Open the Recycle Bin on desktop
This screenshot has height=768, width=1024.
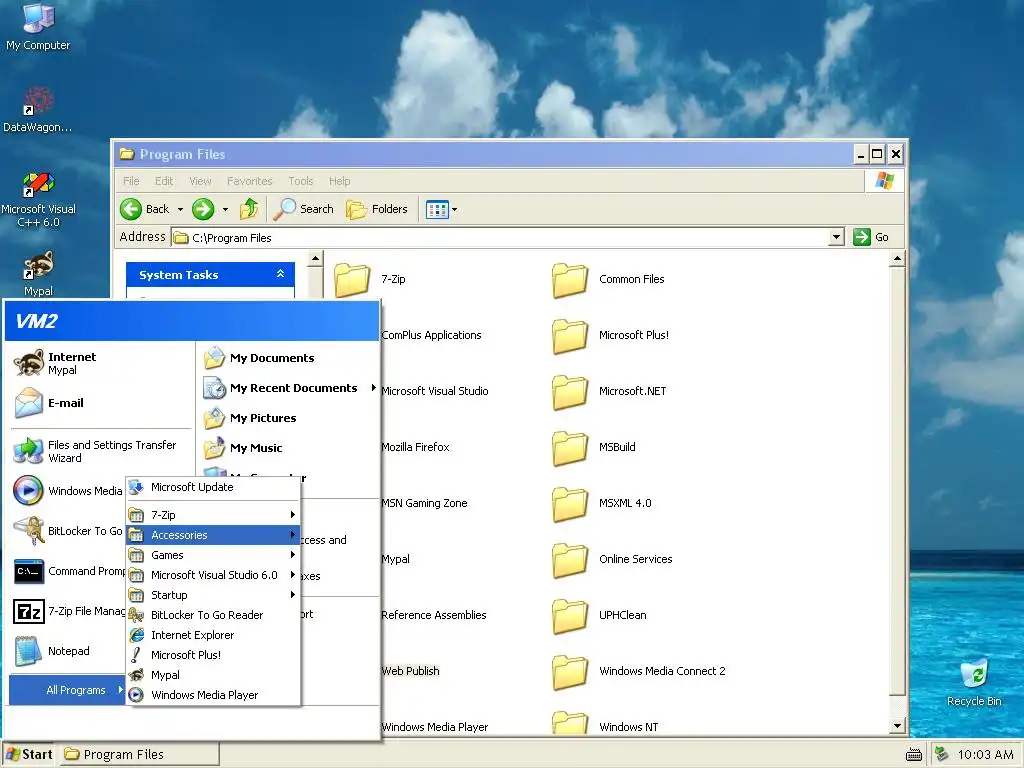click(974, 682)
